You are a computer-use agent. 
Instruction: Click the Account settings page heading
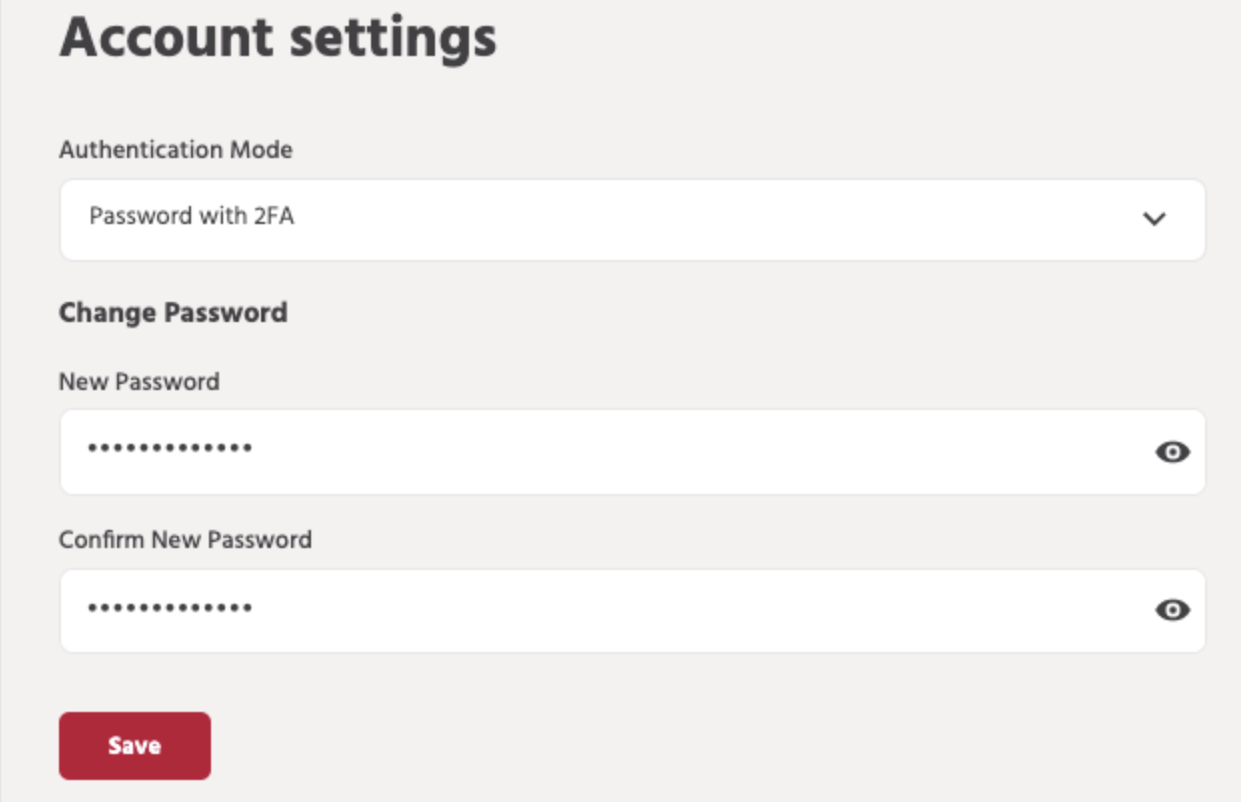pyautogui.click(x=278, y=38)
